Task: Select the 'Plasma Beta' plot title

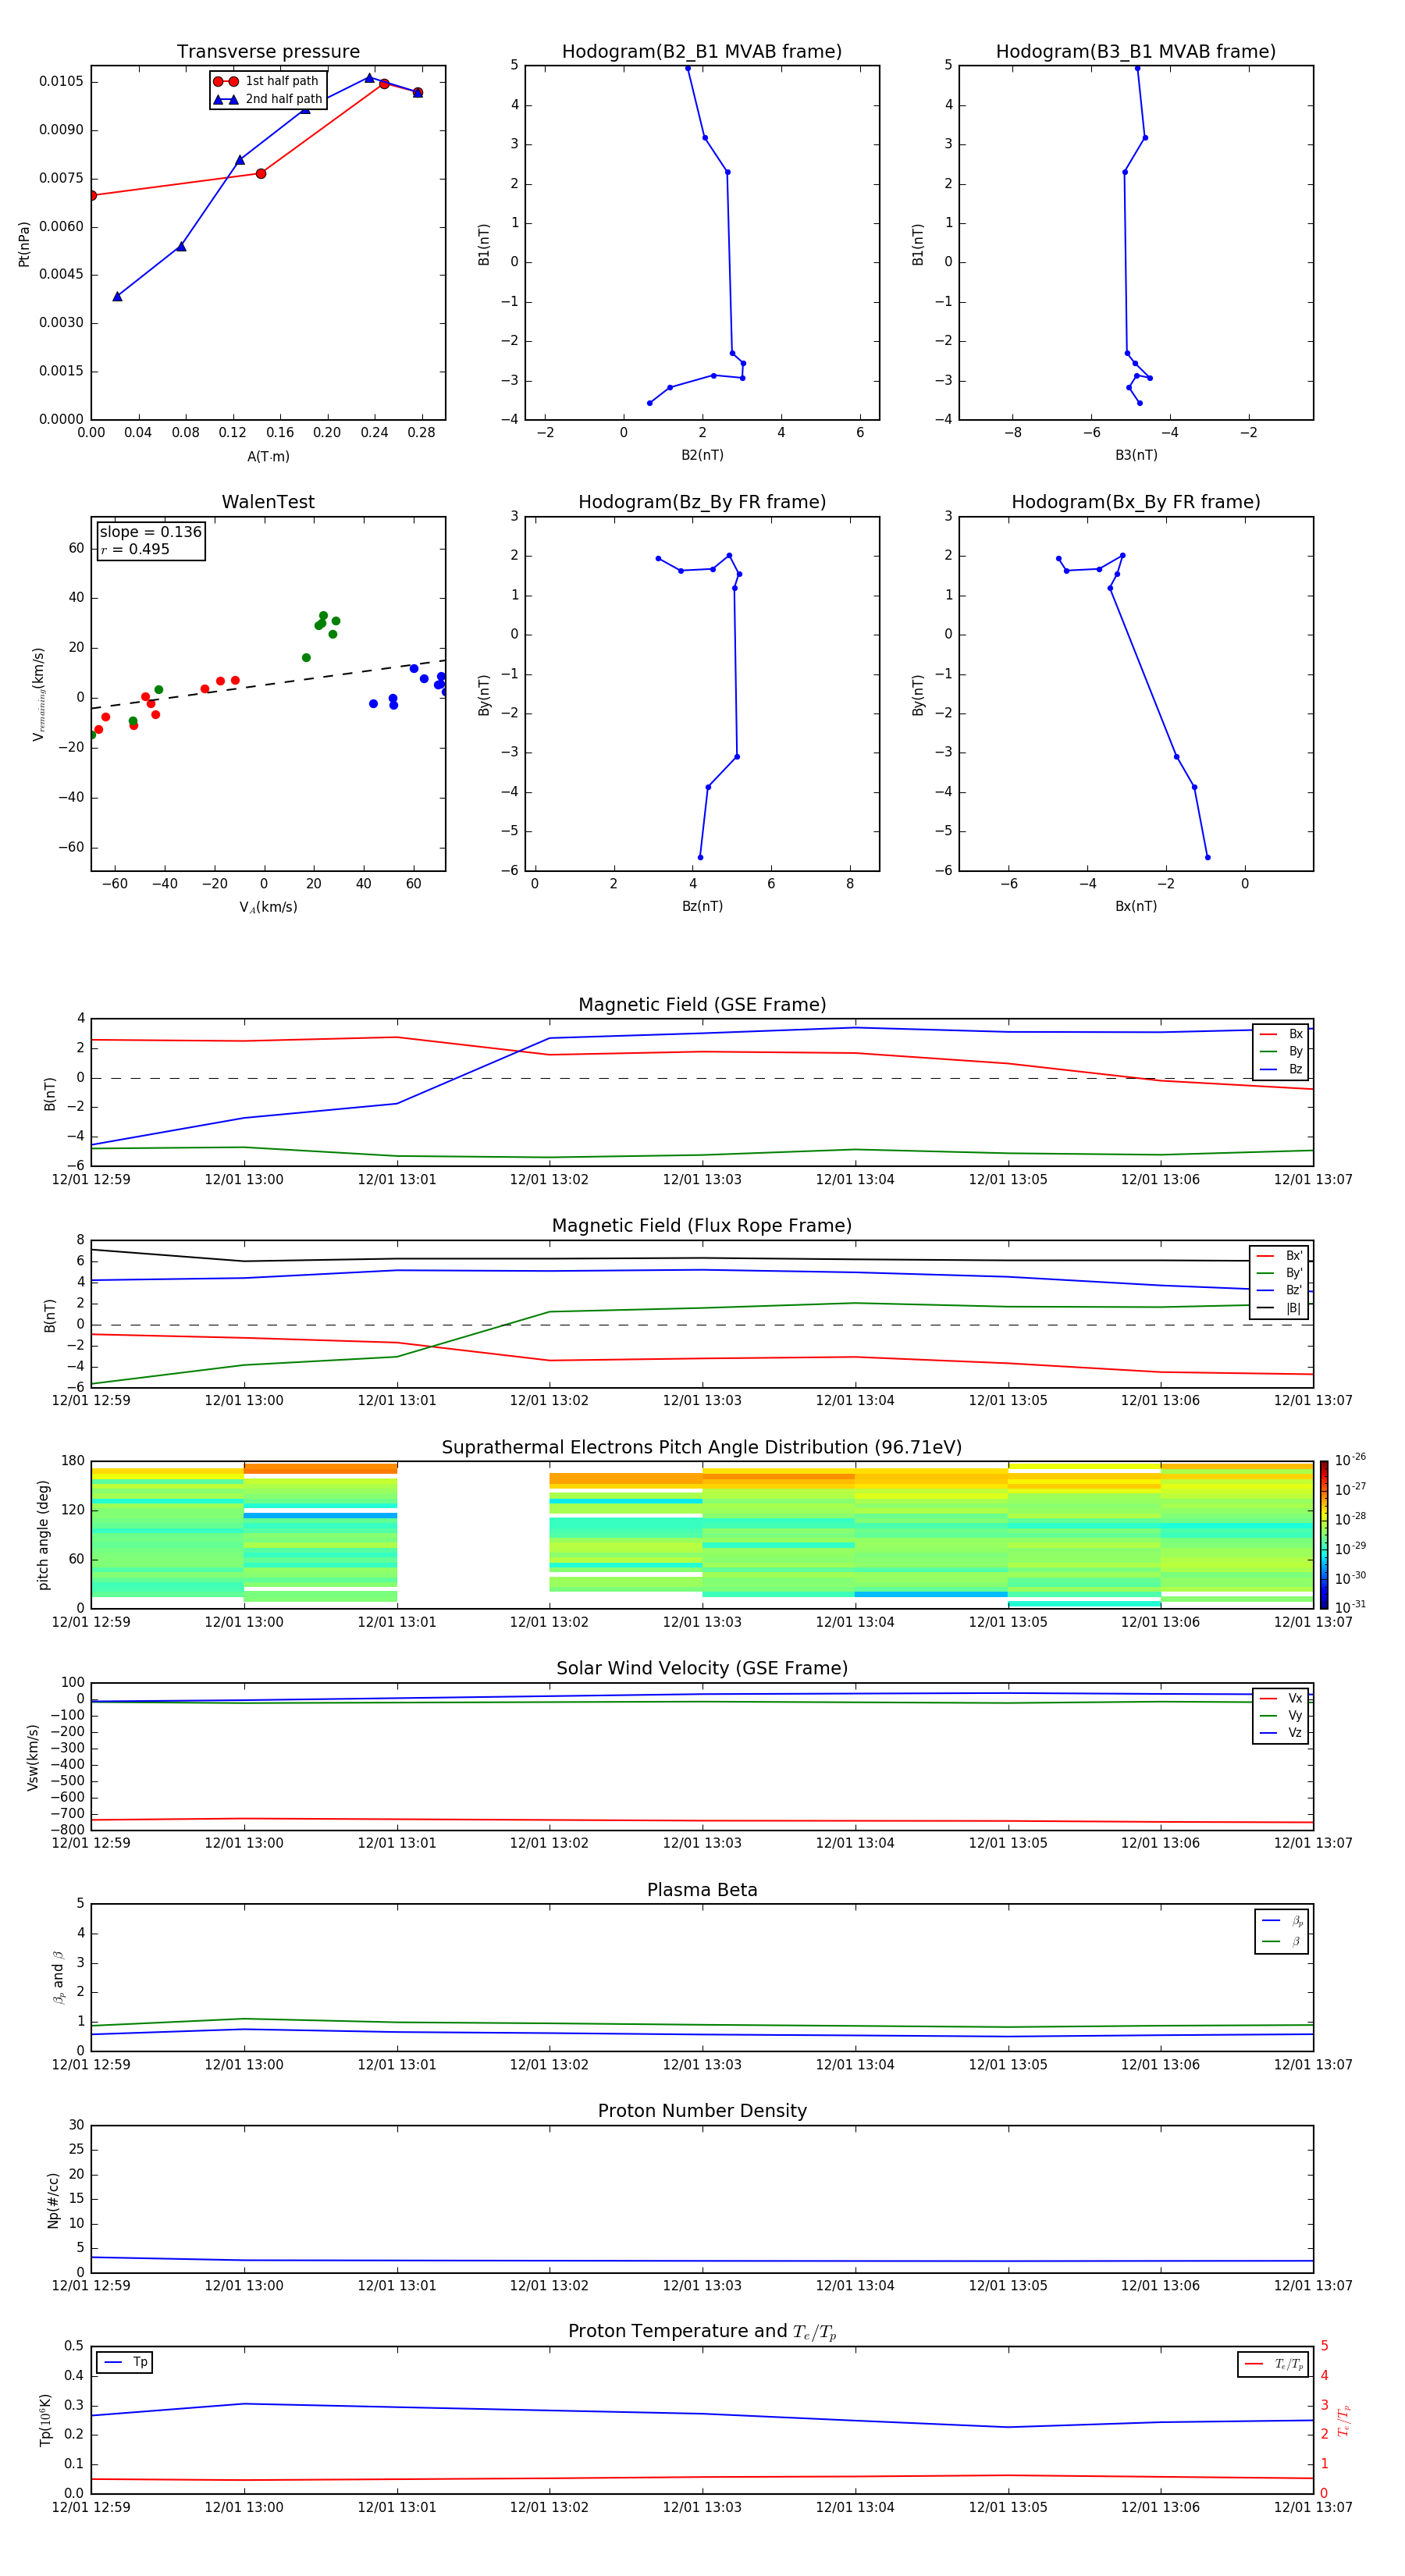Action: [x=702, y=1890]
